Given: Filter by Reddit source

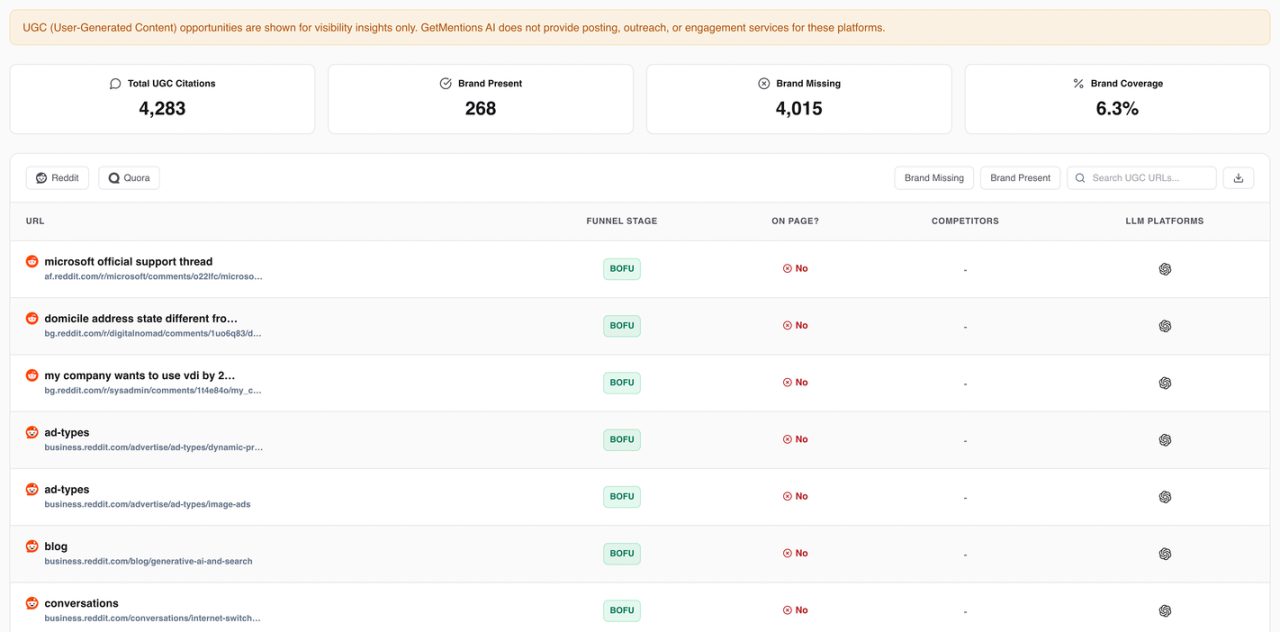Looking at the screenshot, I should (x=57, y=178).
